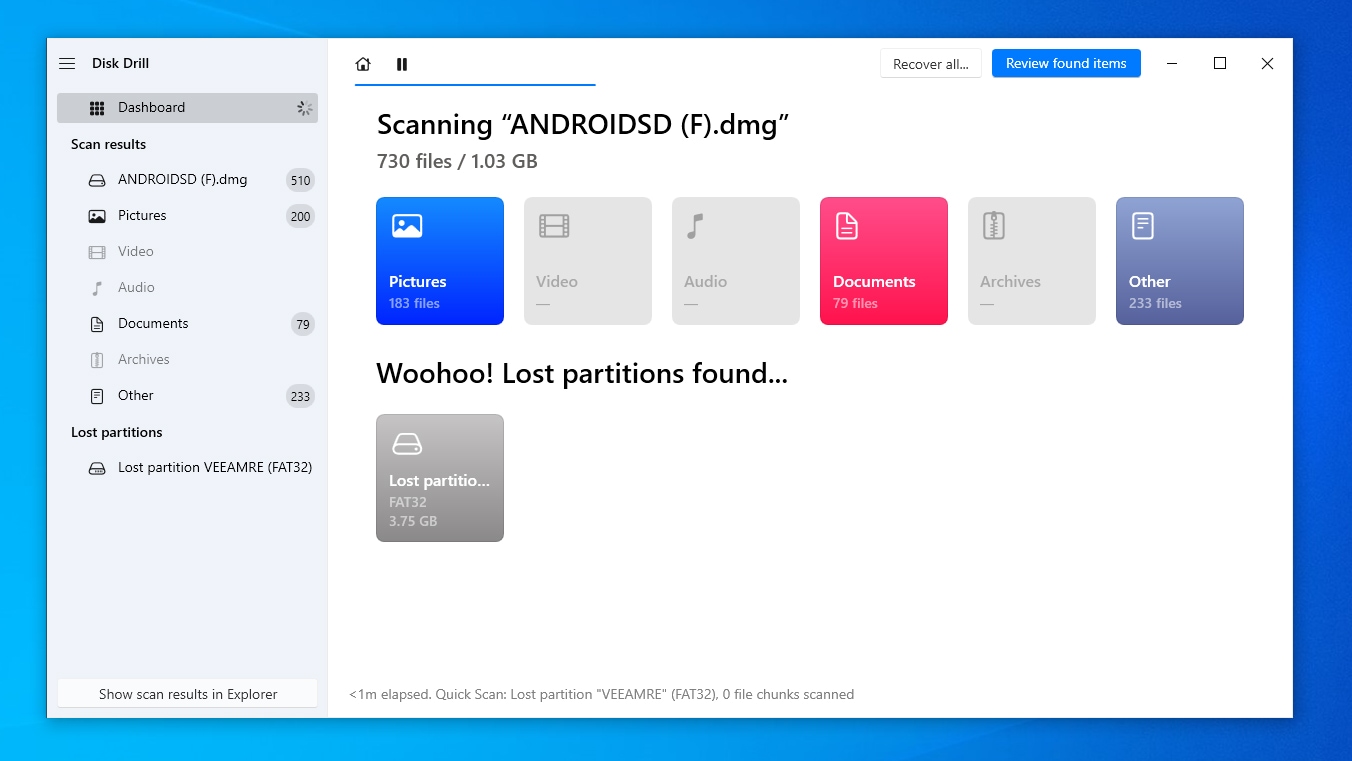Screen dimensions: 1352x761
Task: Click the Lost partition drive sidebar icon
Action: [x=97, y=468]
